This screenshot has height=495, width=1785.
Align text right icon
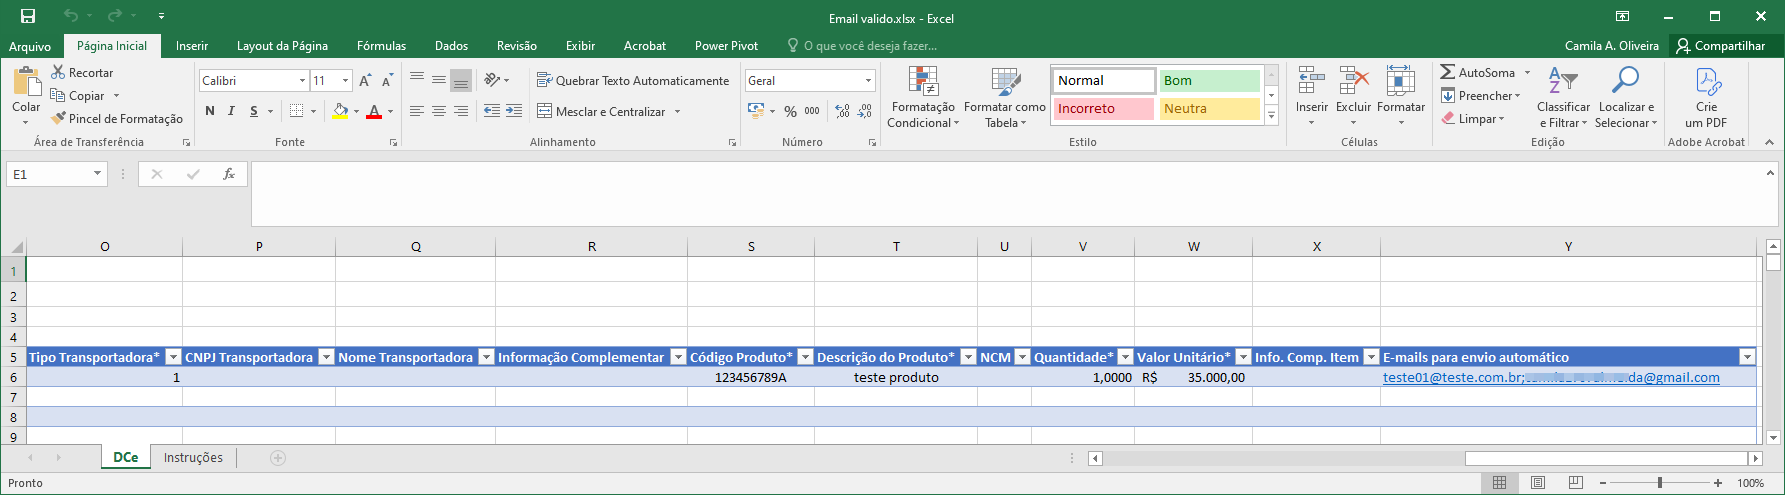tap(461, 111)
